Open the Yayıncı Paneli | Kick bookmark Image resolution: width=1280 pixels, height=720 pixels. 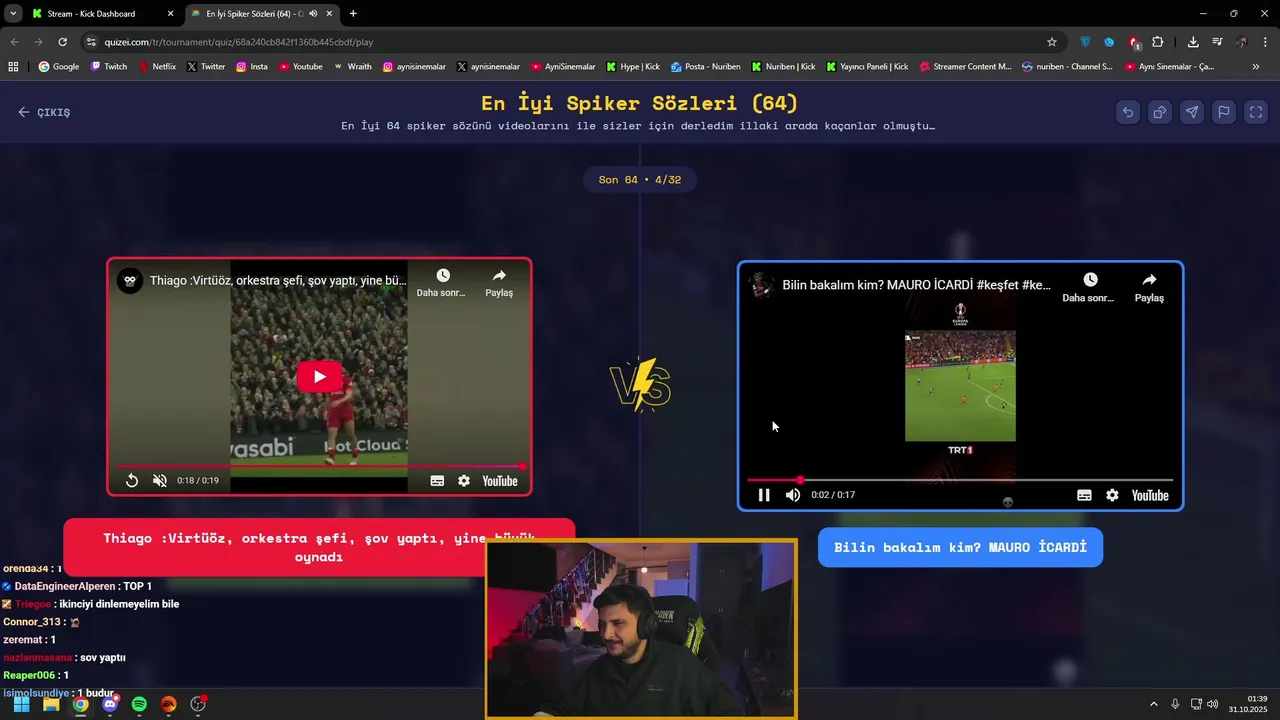coord(866,67)
